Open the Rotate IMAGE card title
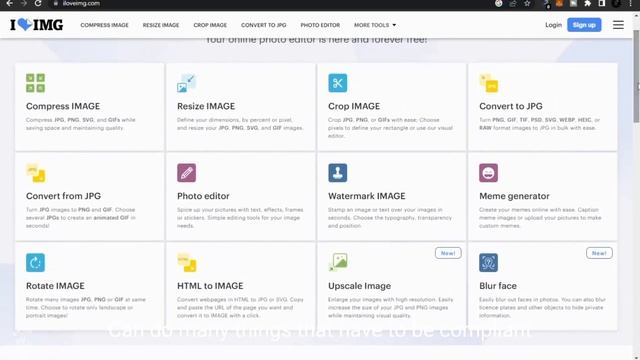Image resolution: width=640 pixels, height=360 pixels. [x=55, y=286]
